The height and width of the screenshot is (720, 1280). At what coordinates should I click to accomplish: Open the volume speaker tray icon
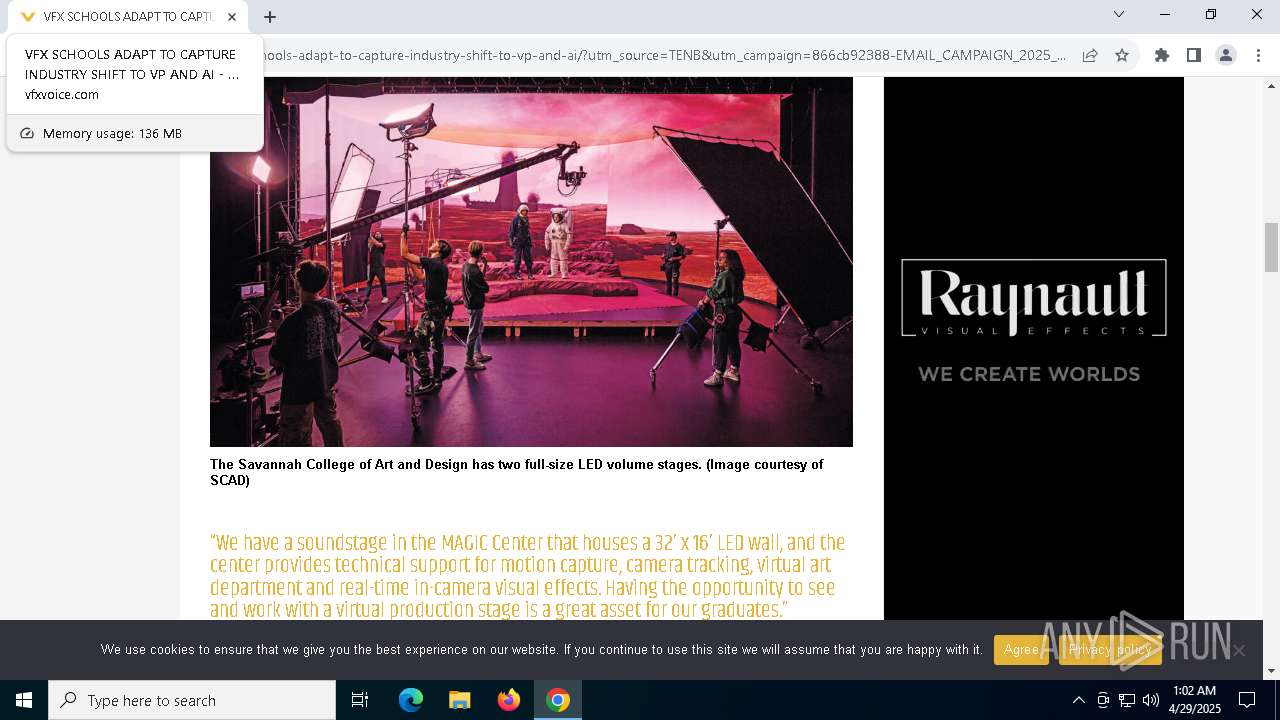tap(1151, 700)
